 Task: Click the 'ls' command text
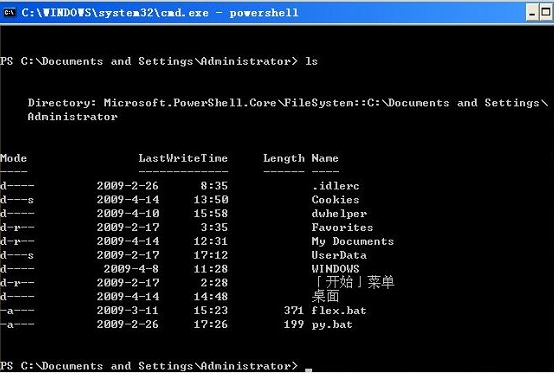pos(311,61)
